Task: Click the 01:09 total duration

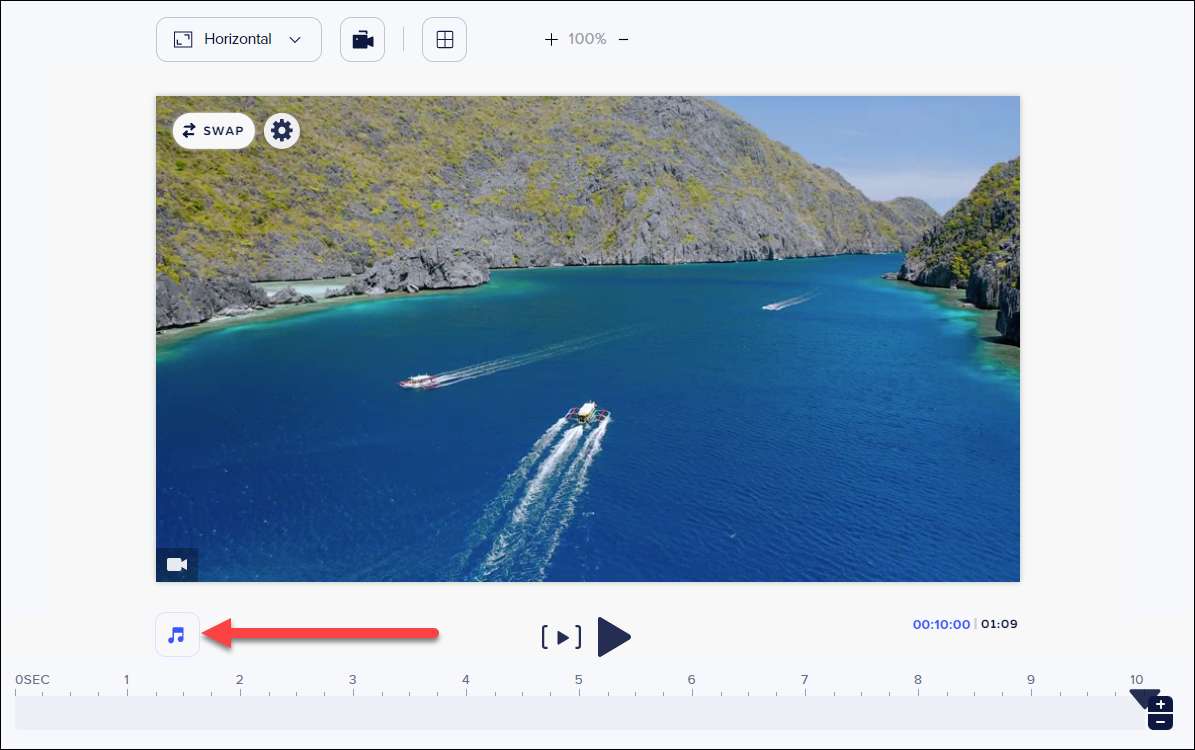Action: pyautogui.click(x=999, y=625)
